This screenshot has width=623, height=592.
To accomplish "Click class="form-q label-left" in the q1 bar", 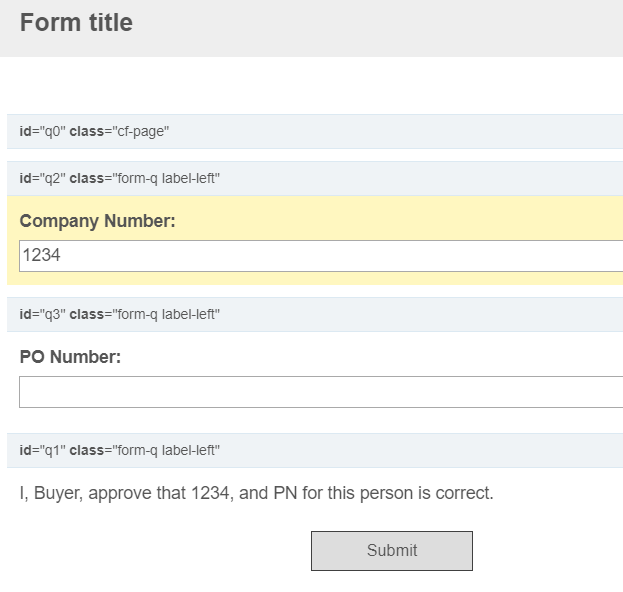I will [145, 450].
